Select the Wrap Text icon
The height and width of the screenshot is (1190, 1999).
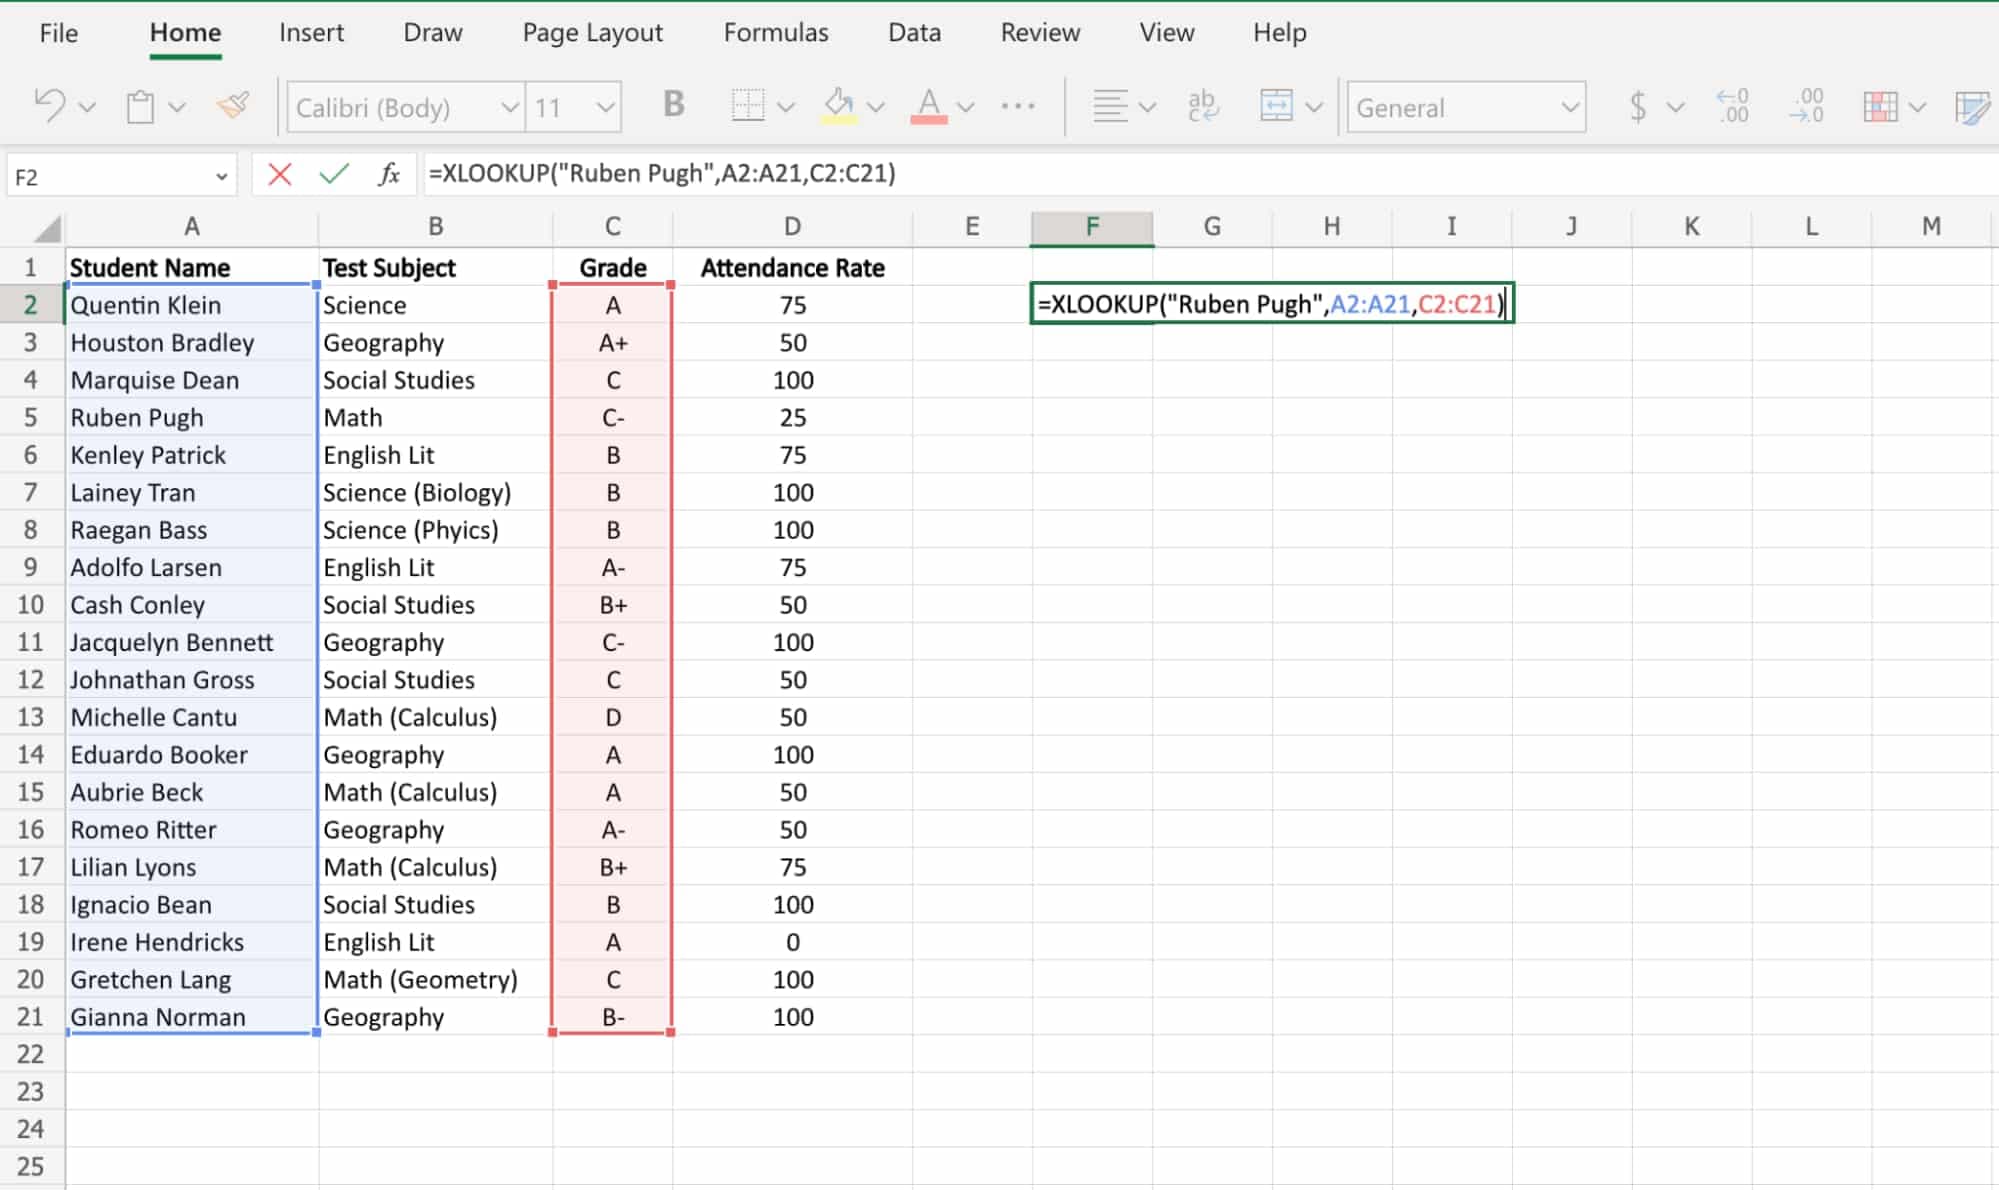click(1201, 106)
